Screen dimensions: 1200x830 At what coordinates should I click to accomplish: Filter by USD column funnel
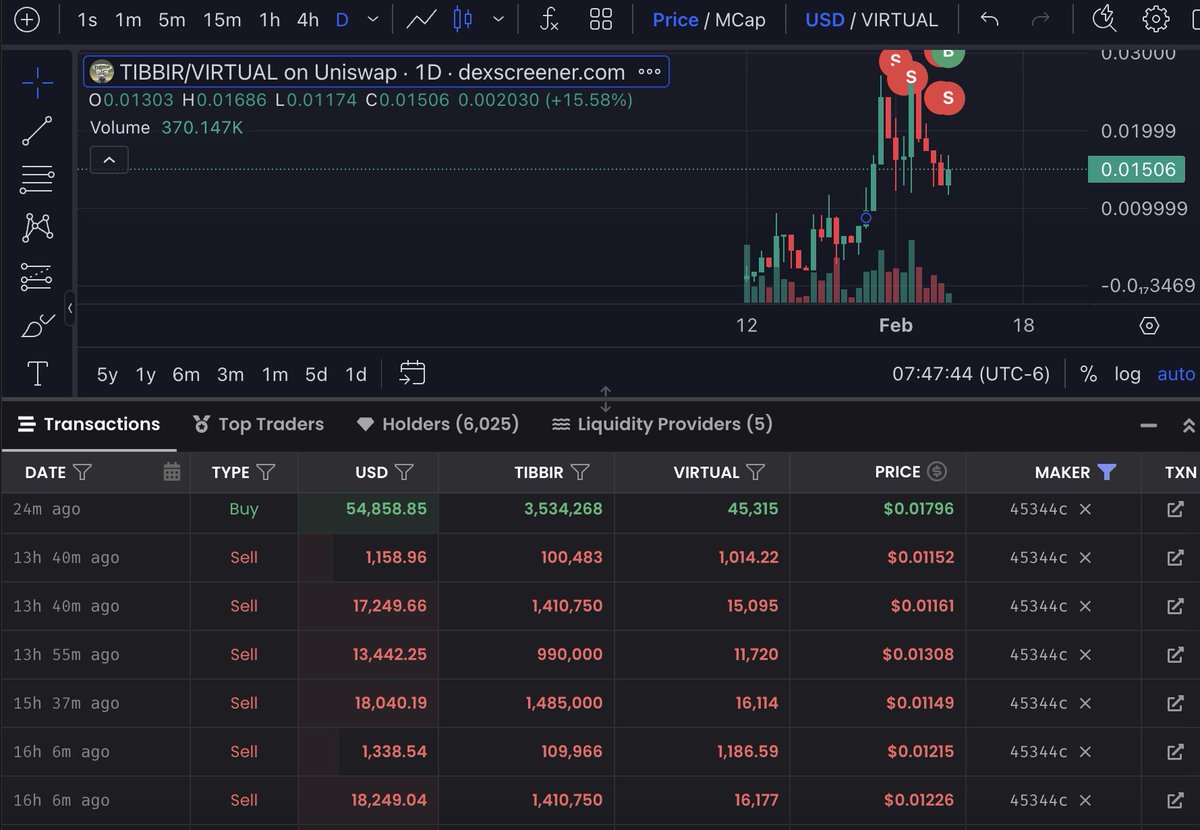tap(404, 472)
